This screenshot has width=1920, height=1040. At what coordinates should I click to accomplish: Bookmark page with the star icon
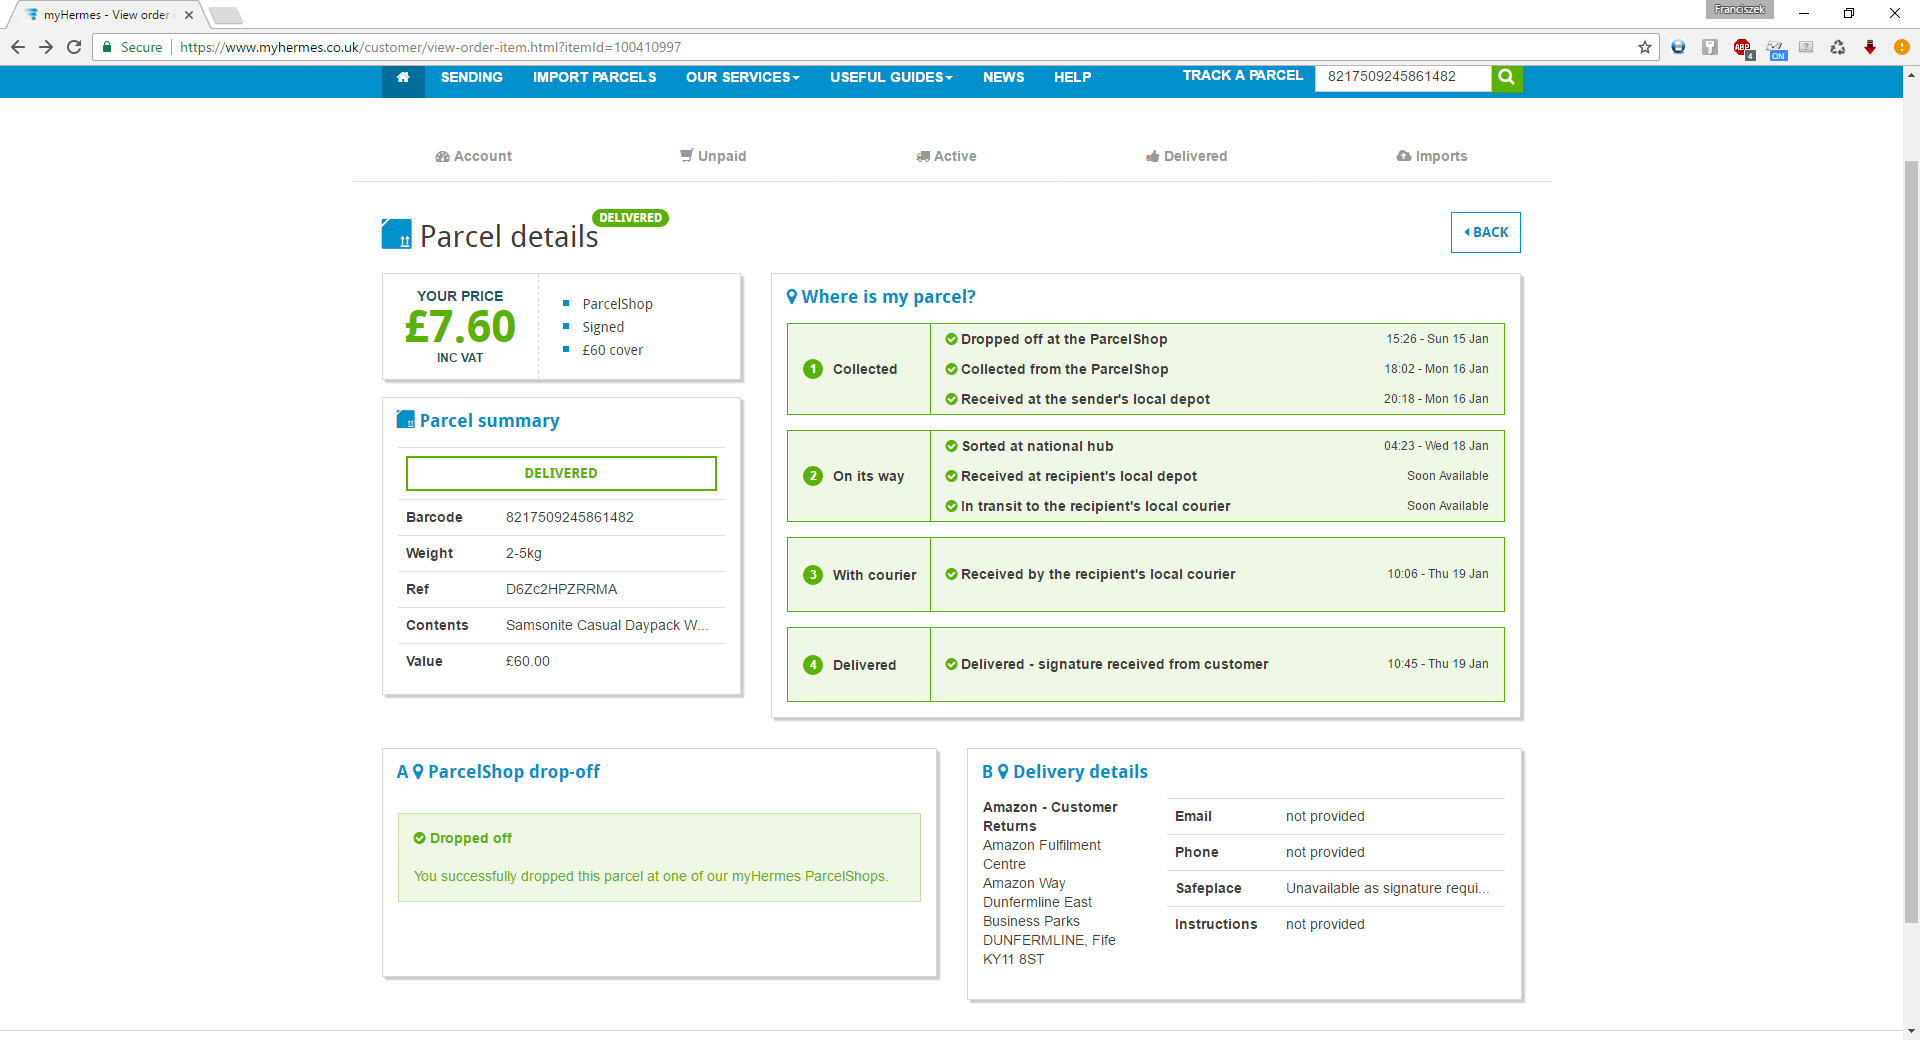pyautogui.click(x=1645, y=47)
